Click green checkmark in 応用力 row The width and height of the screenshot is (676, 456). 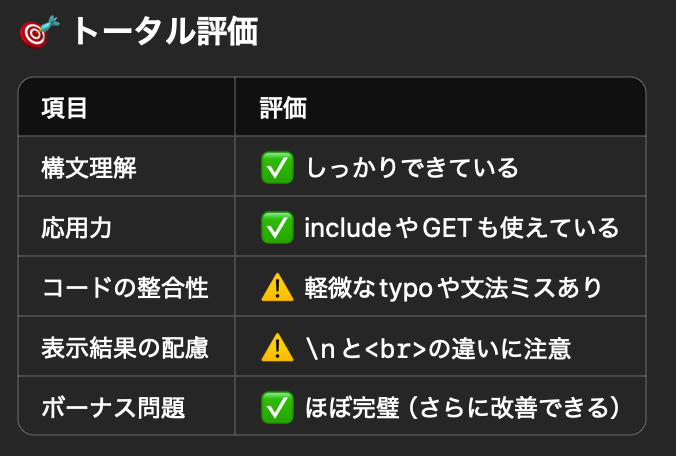(277, 228)
